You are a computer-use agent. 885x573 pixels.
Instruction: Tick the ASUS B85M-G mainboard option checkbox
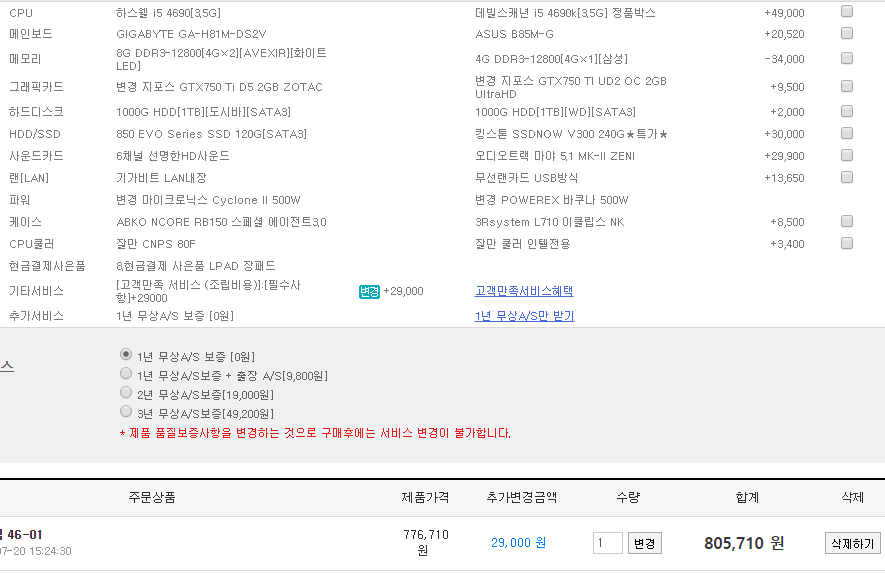[847, 33]
